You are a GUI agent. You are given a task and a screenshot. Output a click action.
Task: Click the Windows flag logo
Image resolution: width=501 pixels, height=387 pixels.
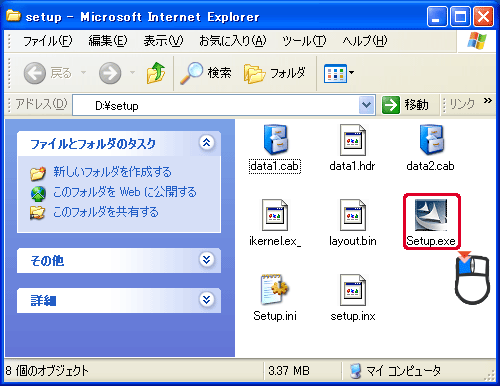click(x=477, y=41)
